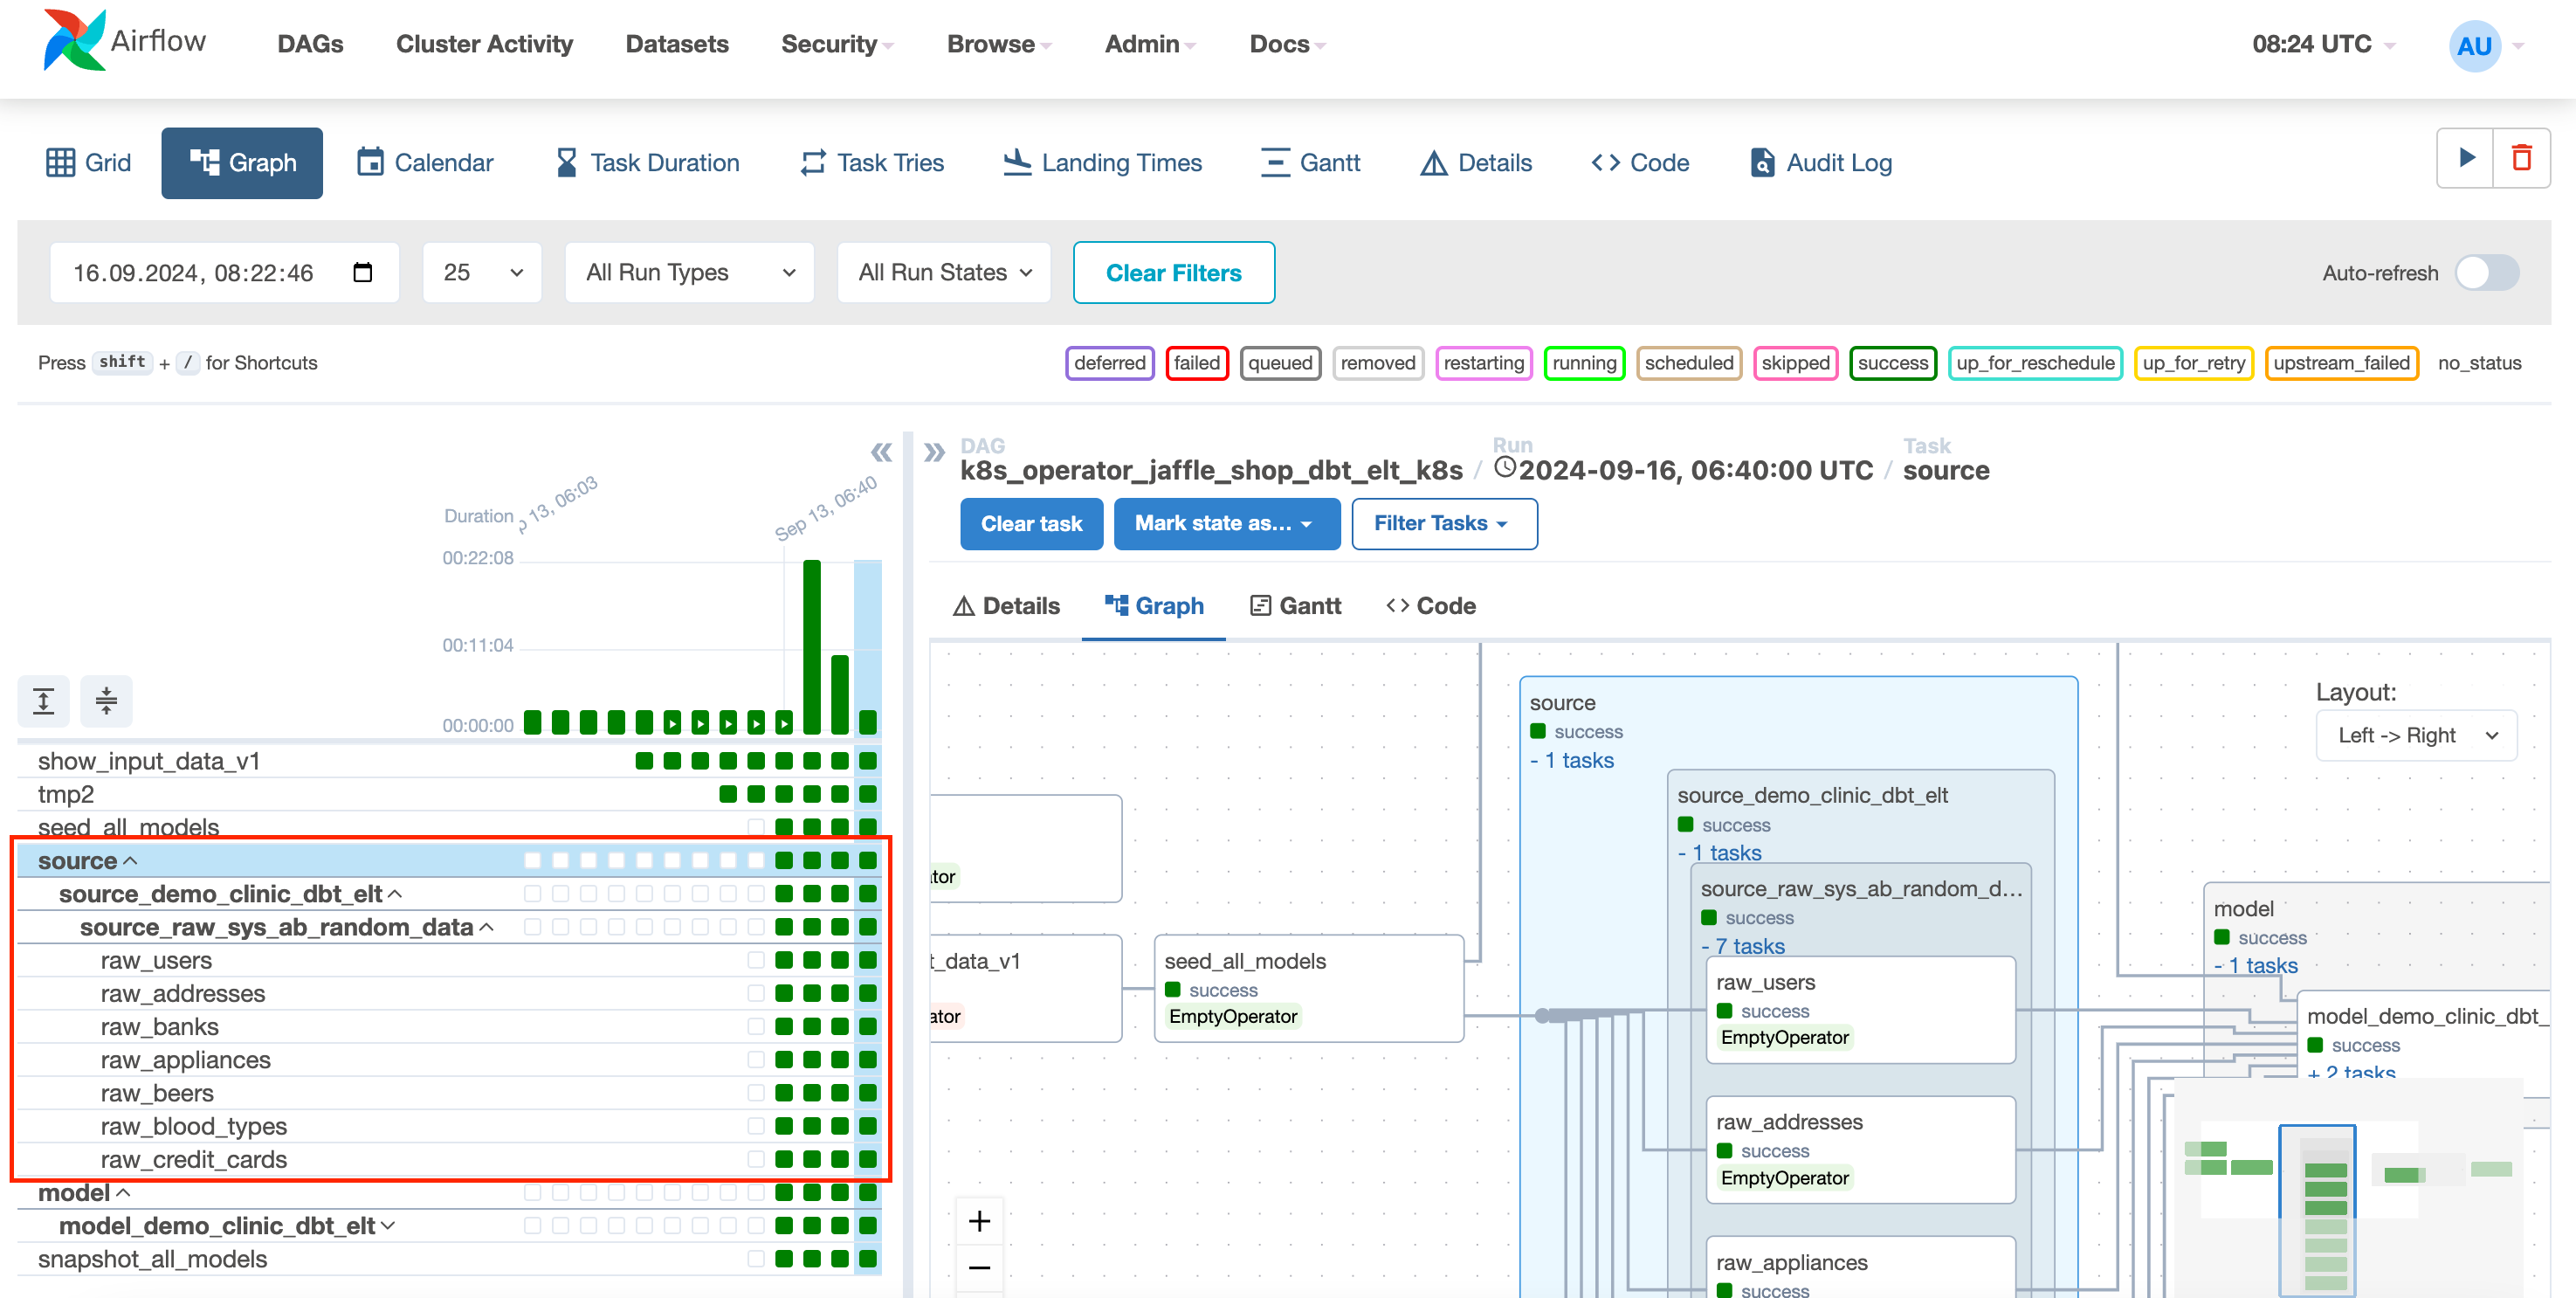Zoom out of the graph with minus
This screenshot has width=2576, height=1298.
click(980, 1268)
